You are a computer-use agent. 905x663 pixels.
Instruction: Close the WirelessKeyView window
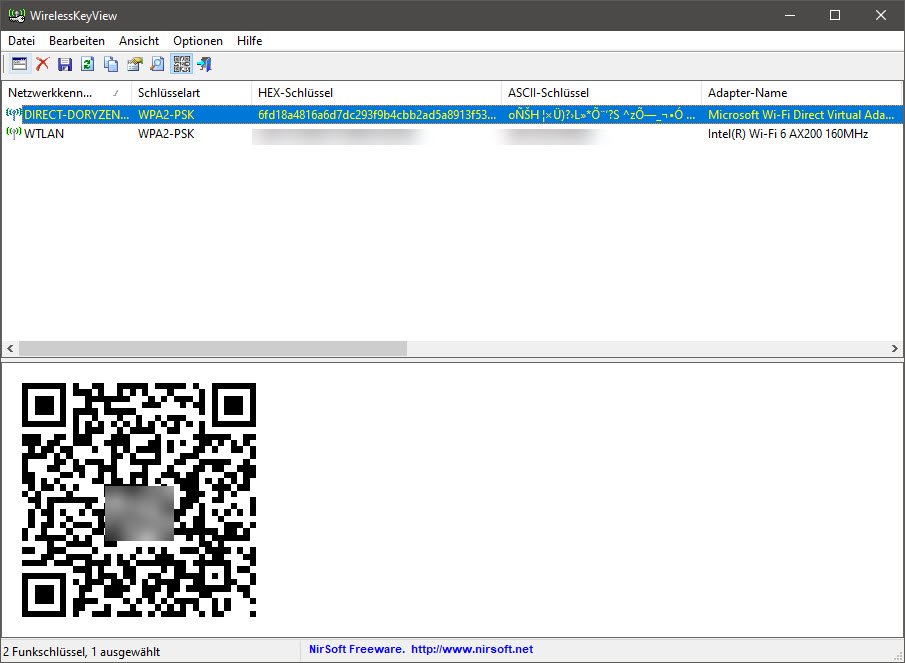[x=881, y=16]
